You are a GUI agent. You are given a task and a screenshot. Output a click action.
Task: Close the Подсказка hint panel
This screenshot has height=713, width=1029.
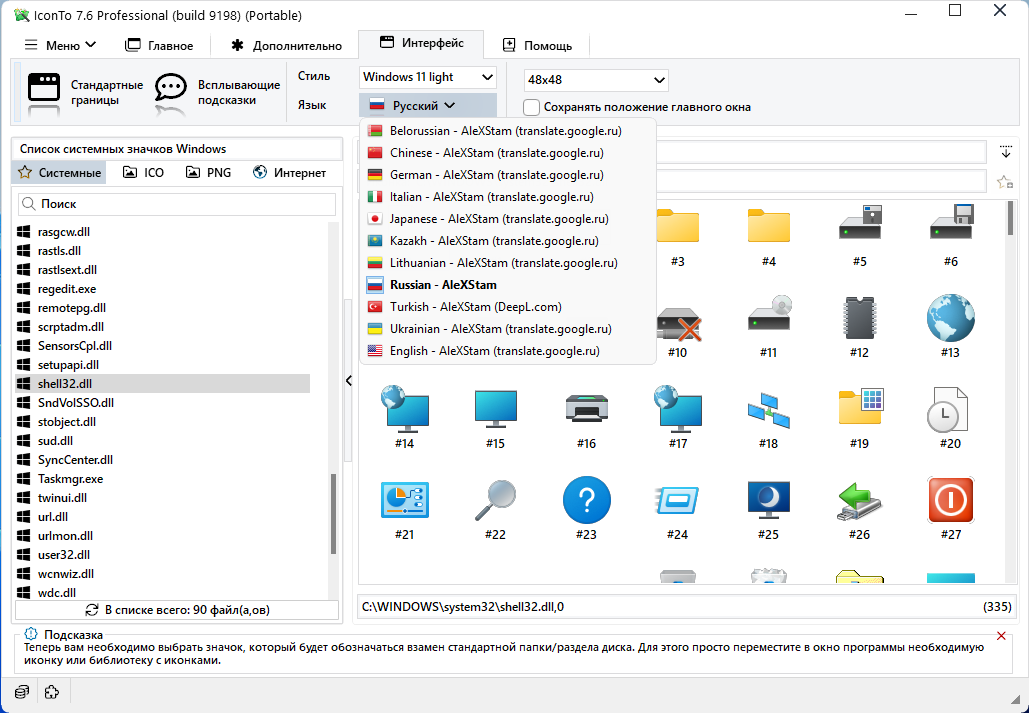[1001, 636]
